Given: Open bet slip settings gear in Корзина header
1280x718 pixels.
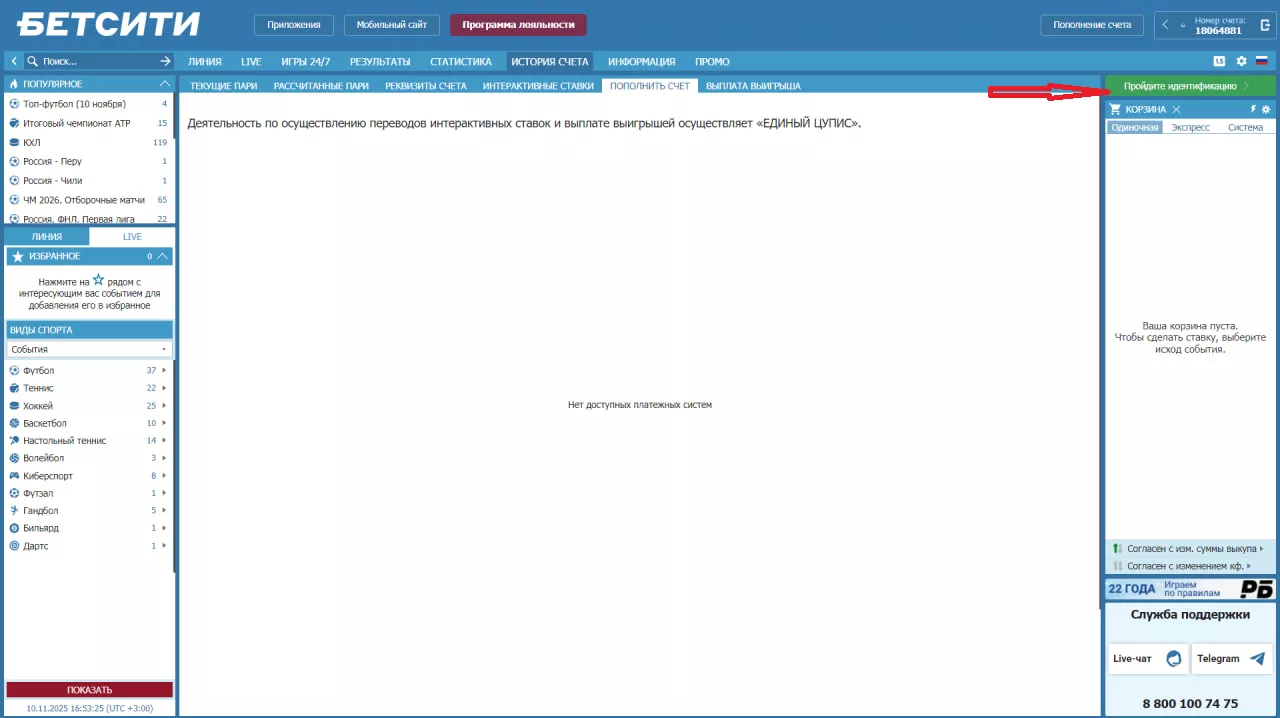Looking at the screenshot, I should 1266,109.
